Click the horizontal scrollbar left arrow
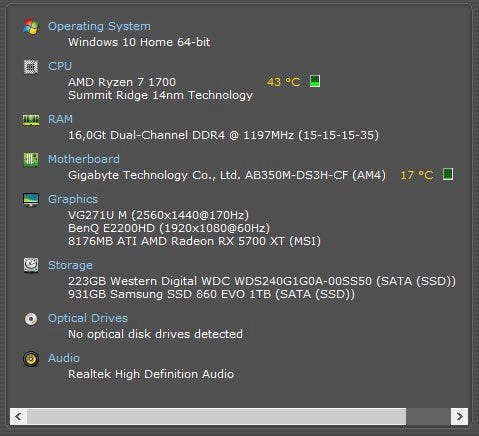Image resolution: width=479 pixels, height=436 pixels. (x=18, y=416)
